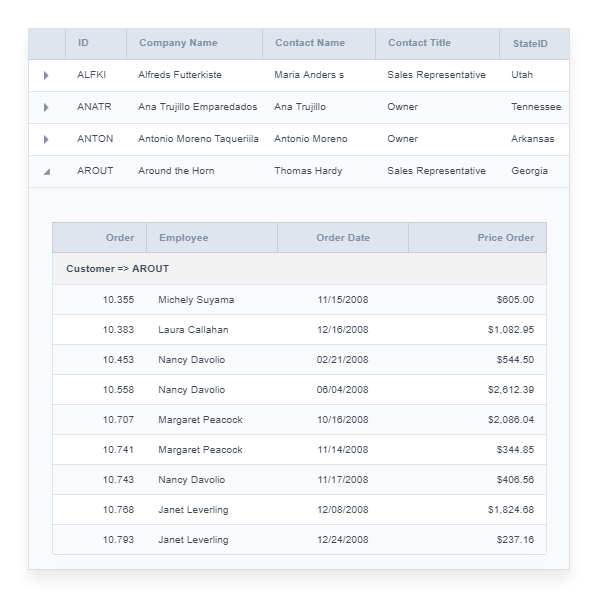Sort by Contact Name column header

tap(310, 43)
